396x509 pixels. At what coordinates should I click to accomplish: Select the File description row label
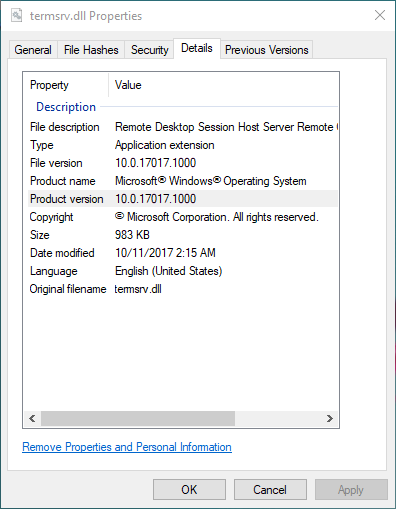point(65,127)
